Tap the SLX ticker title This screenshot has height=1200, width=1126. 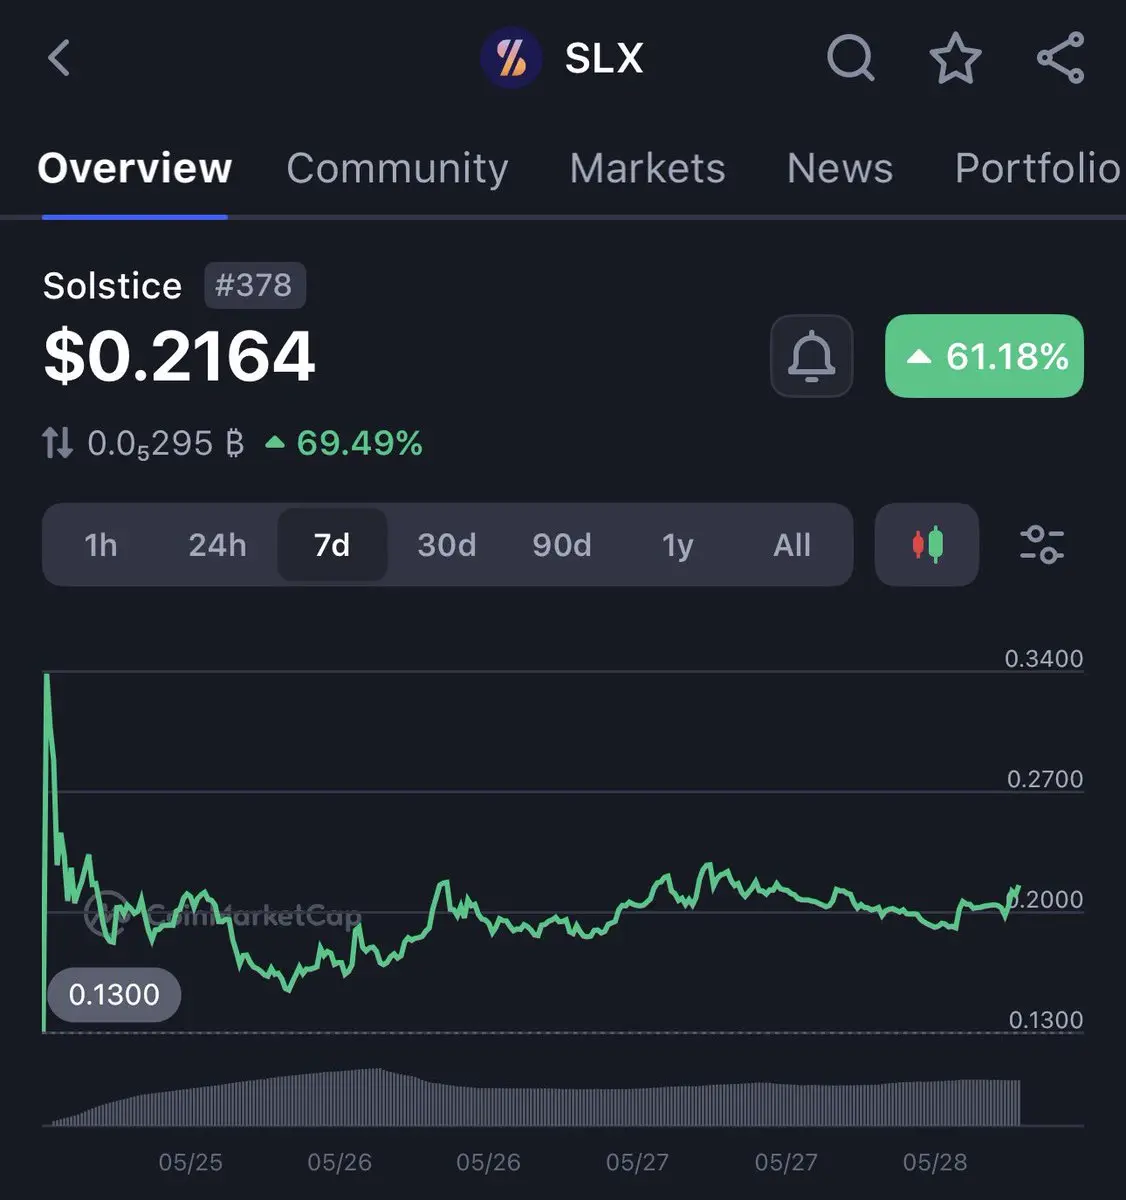(604, 58)
